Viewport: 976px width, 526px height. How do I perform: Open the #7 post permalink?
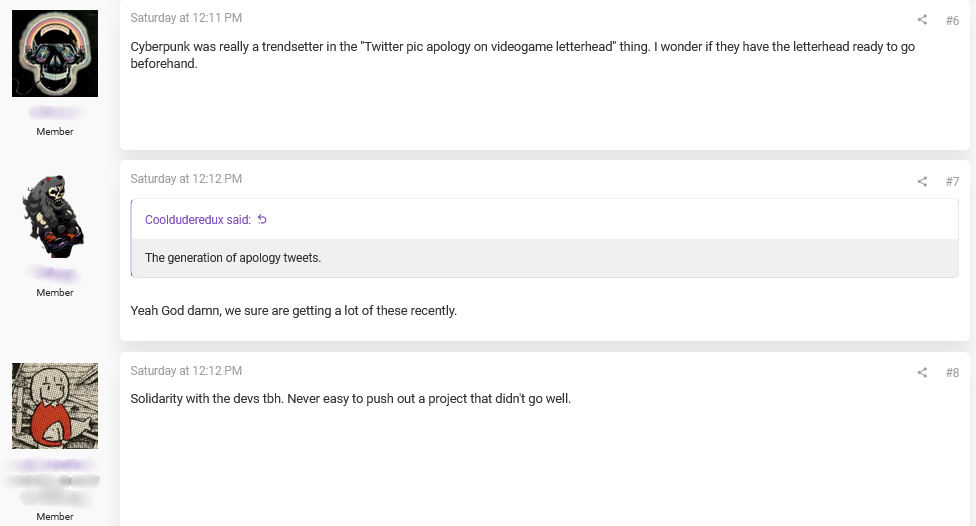tap(952, 181)
